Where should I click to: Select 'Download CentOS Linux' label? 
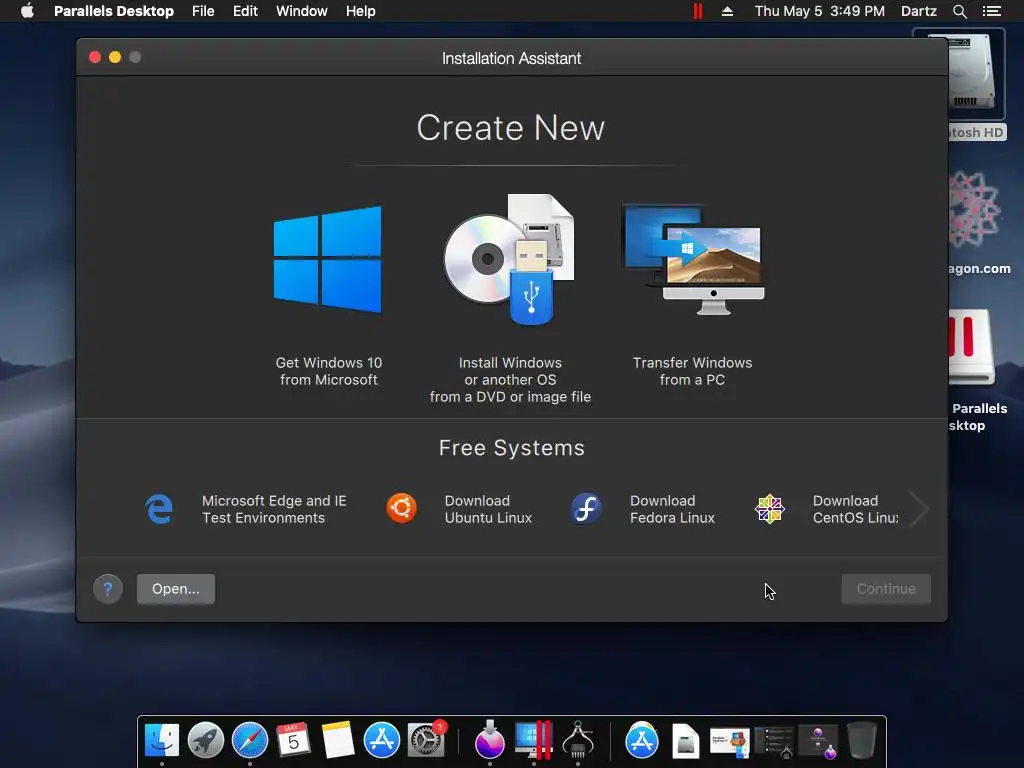(856, 509)
